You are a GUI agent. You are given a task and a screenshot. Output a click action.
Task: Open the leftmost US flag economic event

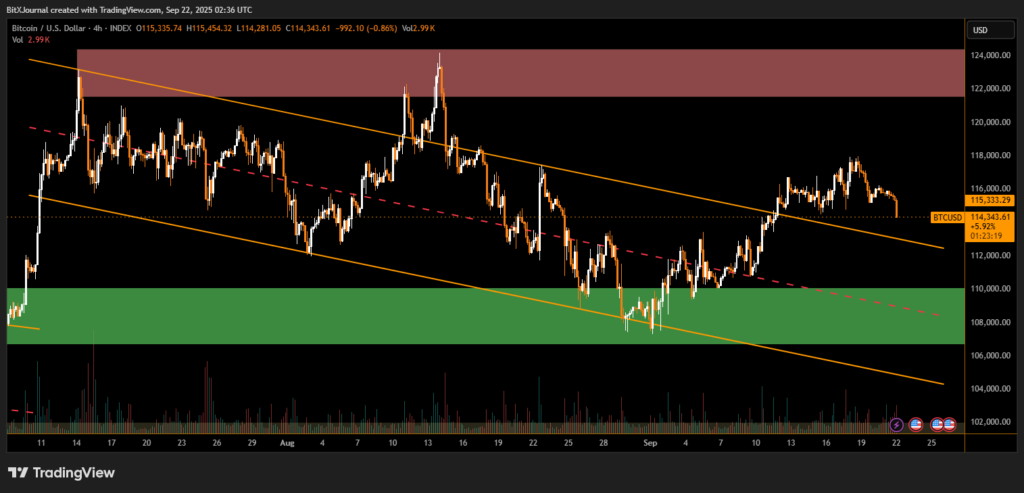pyautogui.click(x=914, y=425)
